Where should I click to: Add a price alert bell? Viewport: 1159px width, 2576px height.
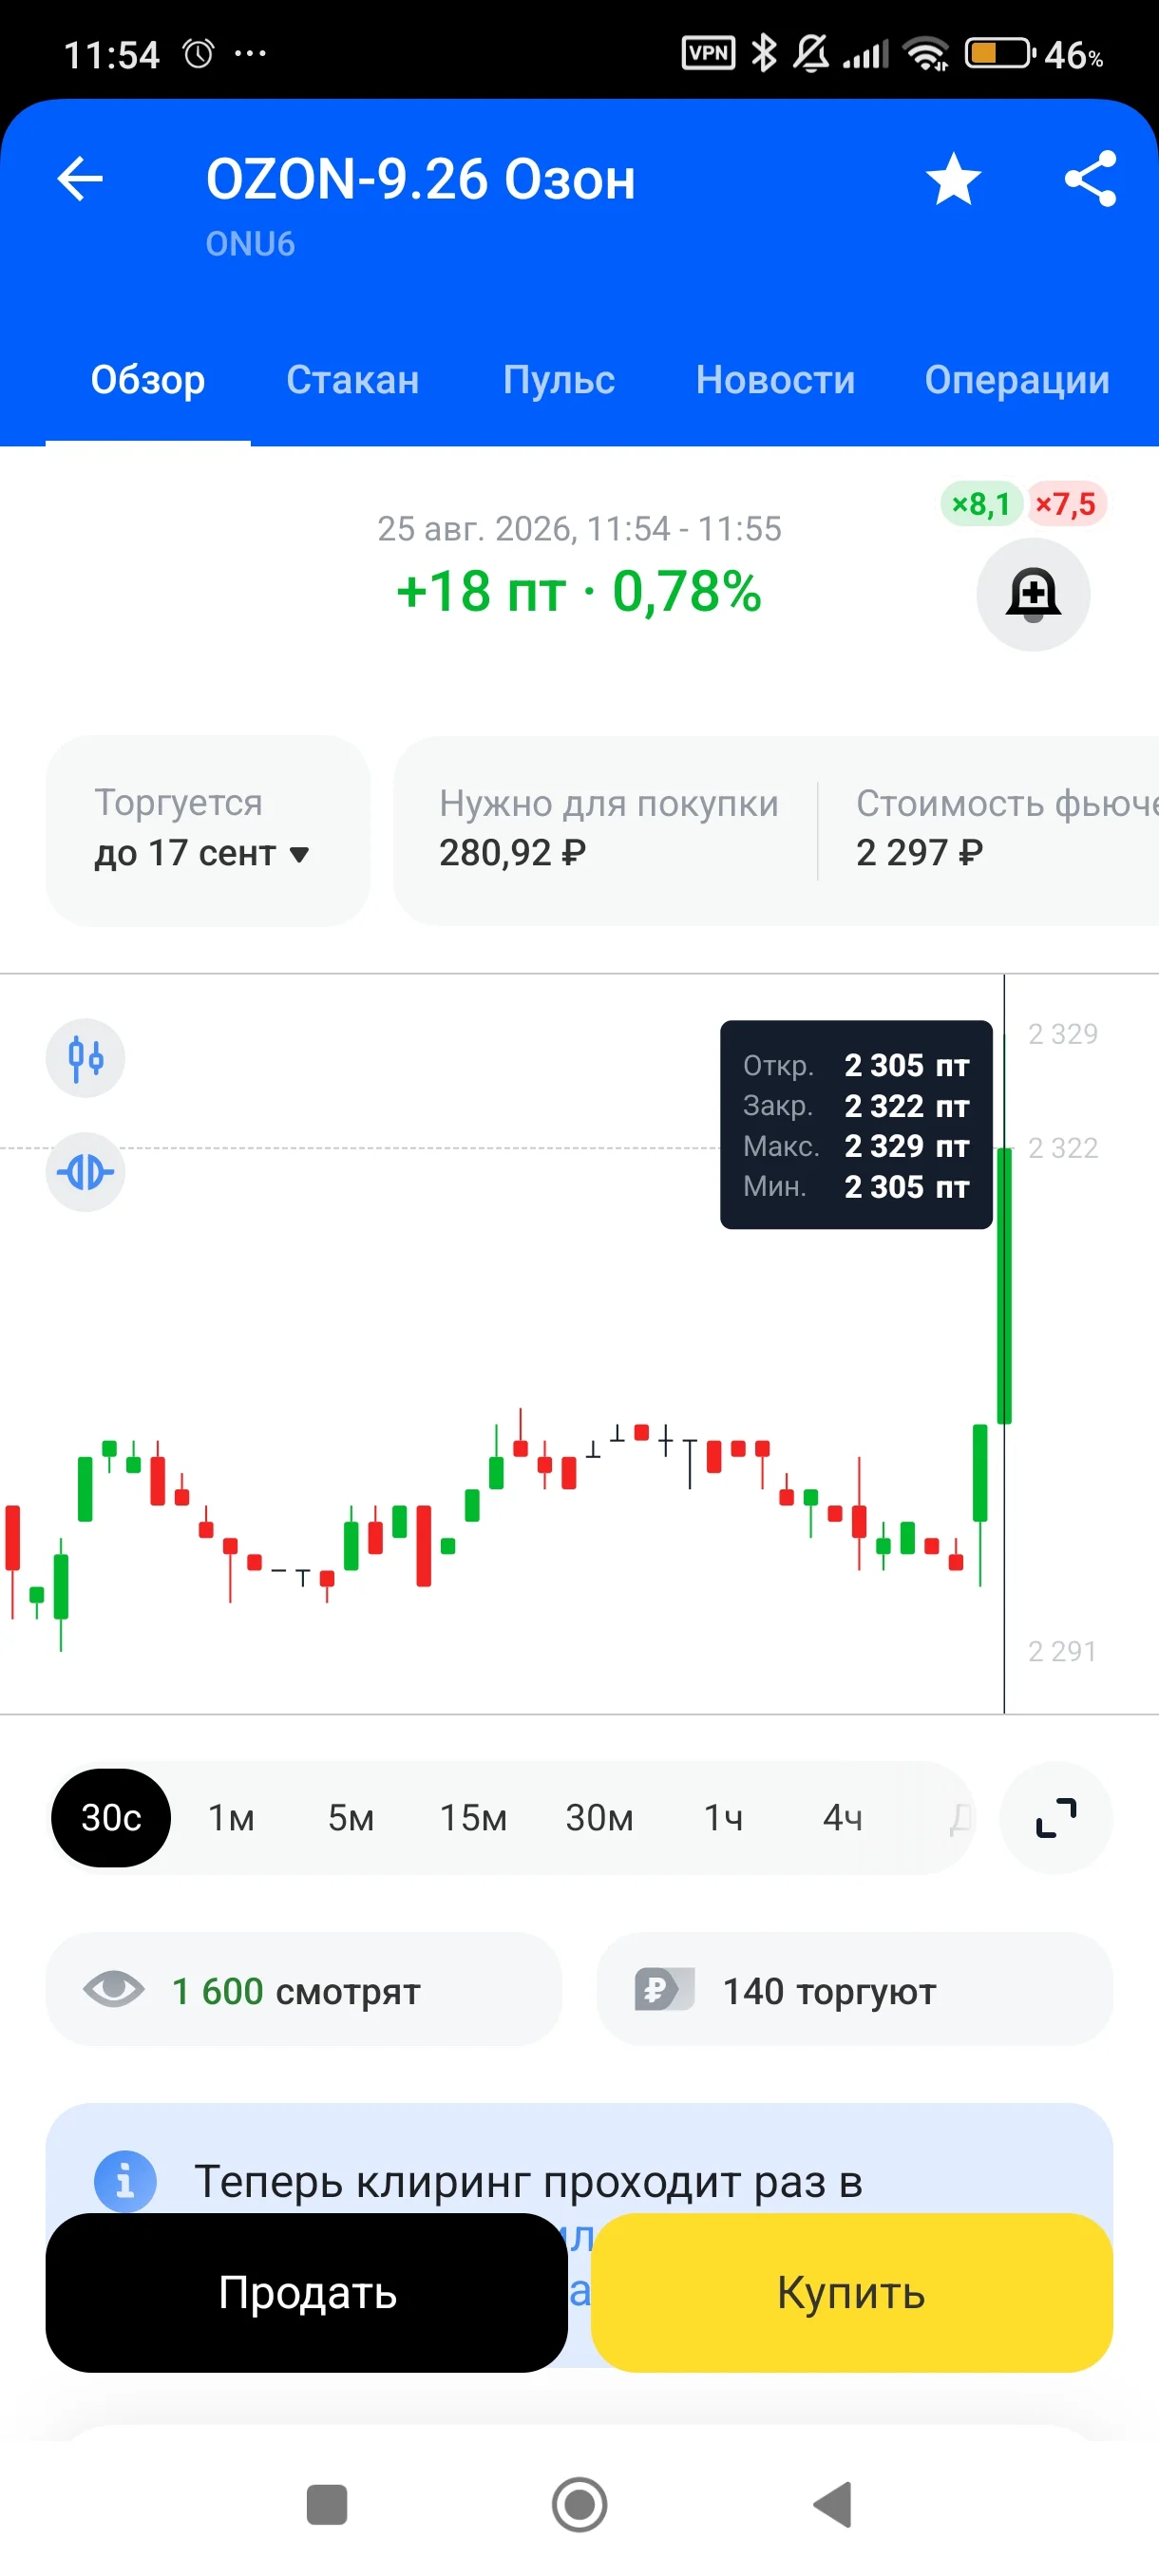1033,594
